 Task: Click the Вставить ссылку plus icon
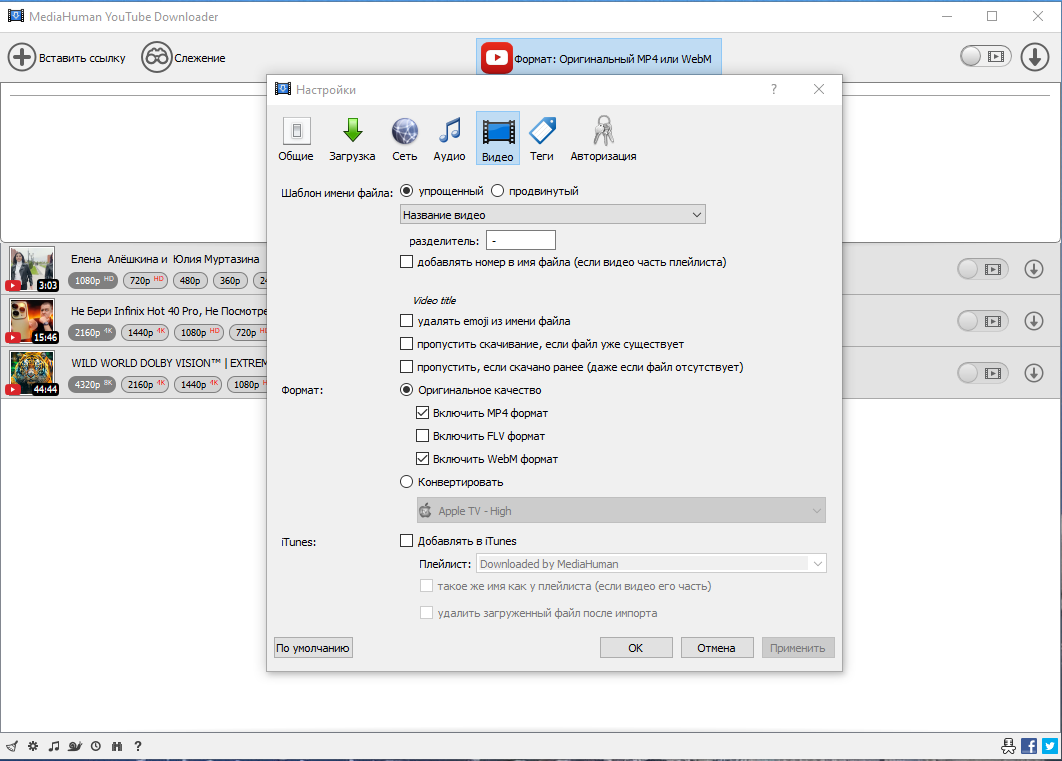(22, 58)
